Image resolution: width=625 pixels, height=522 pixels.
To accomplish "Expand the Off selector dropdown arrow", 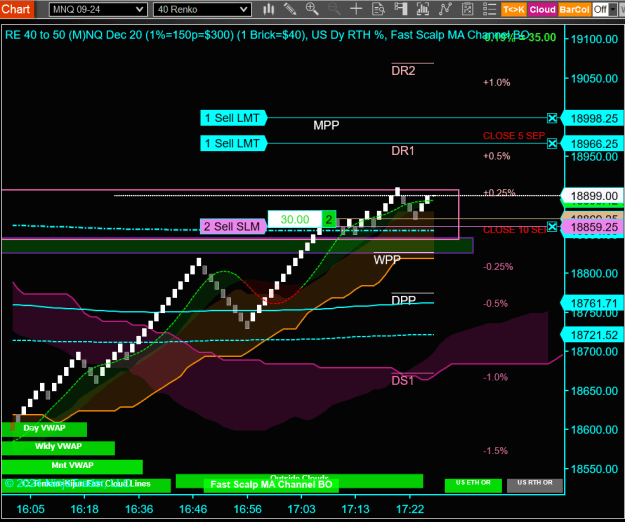I will [x=613, y=9].
